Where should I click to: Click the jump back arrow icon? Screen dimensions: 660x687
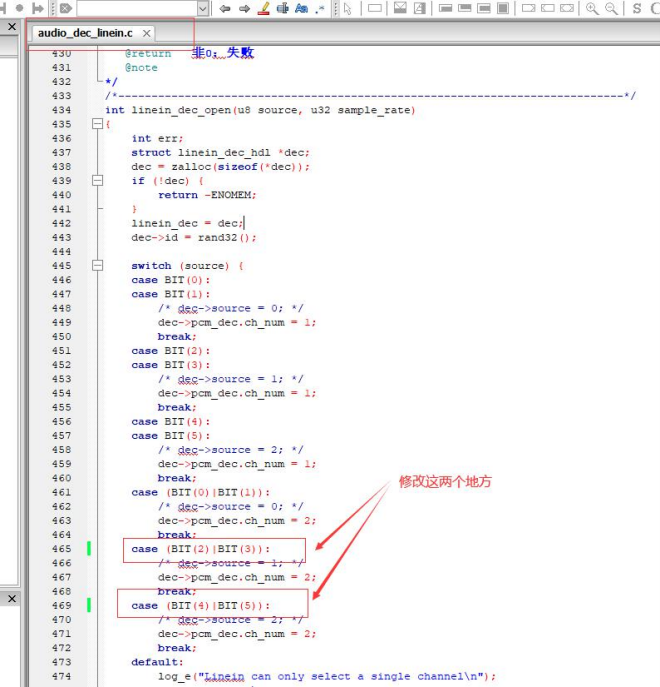(225, 8)
